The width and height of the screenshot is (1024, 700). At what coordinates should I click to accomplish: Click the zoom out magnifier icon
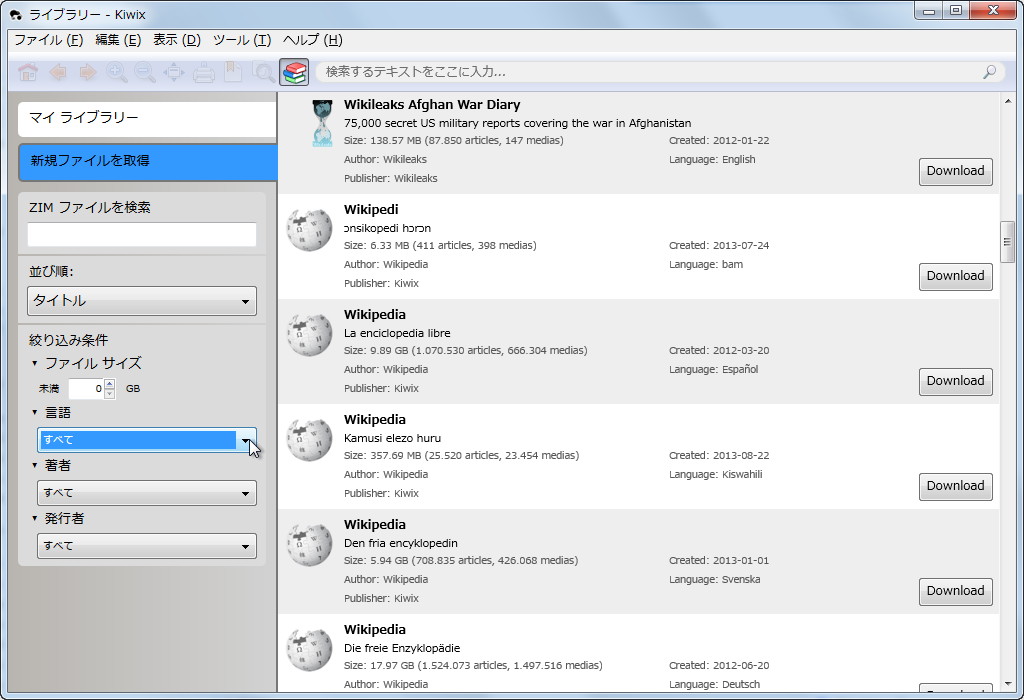click(145, 72)
